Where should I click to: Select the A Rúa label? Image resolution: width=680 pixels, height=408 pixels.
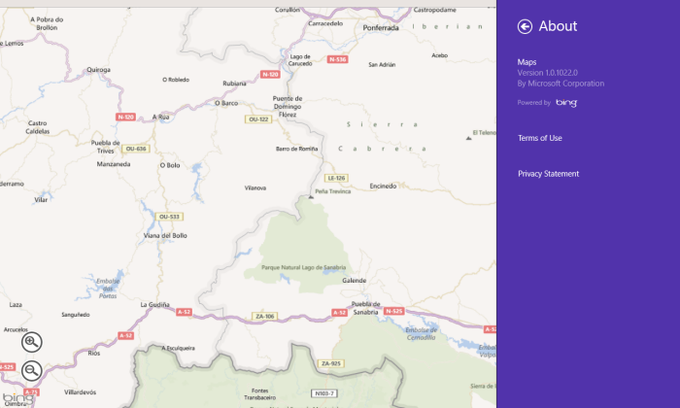(x=160, y=117)
